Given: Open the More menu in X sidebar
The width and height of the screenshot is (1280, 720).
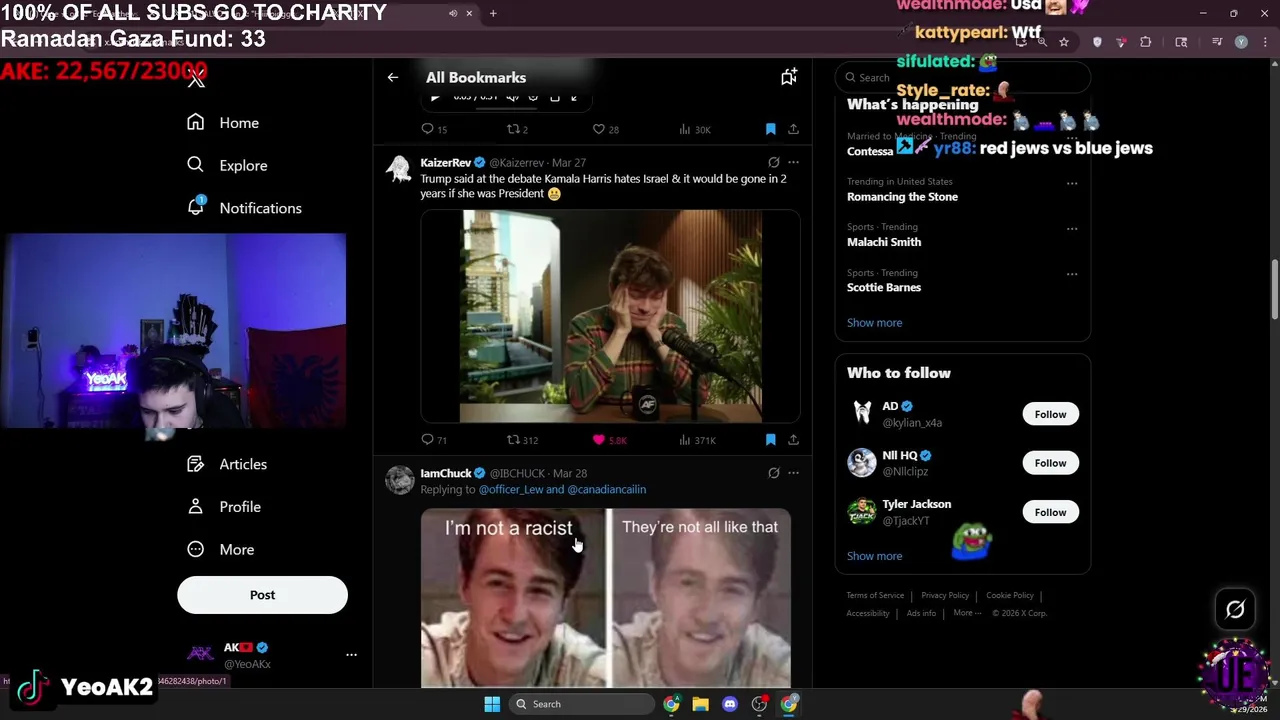Looking at the screenshot, I should coord(221,549).
